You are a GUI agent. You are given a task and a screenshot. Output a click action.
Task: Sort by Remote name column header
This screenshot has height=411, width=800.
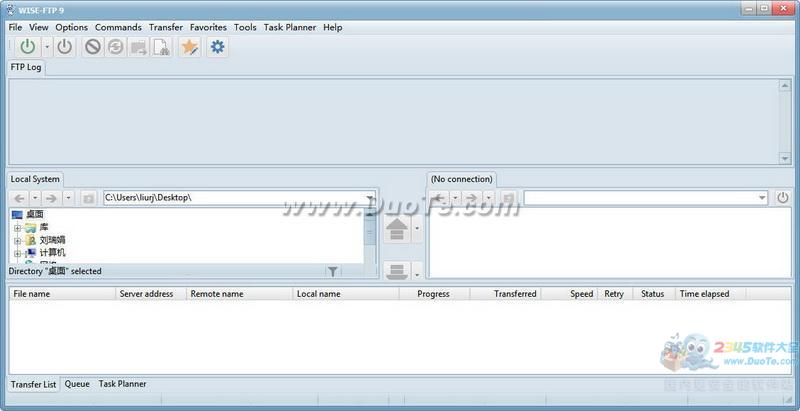pyautogui.click(x=240, y=294)
